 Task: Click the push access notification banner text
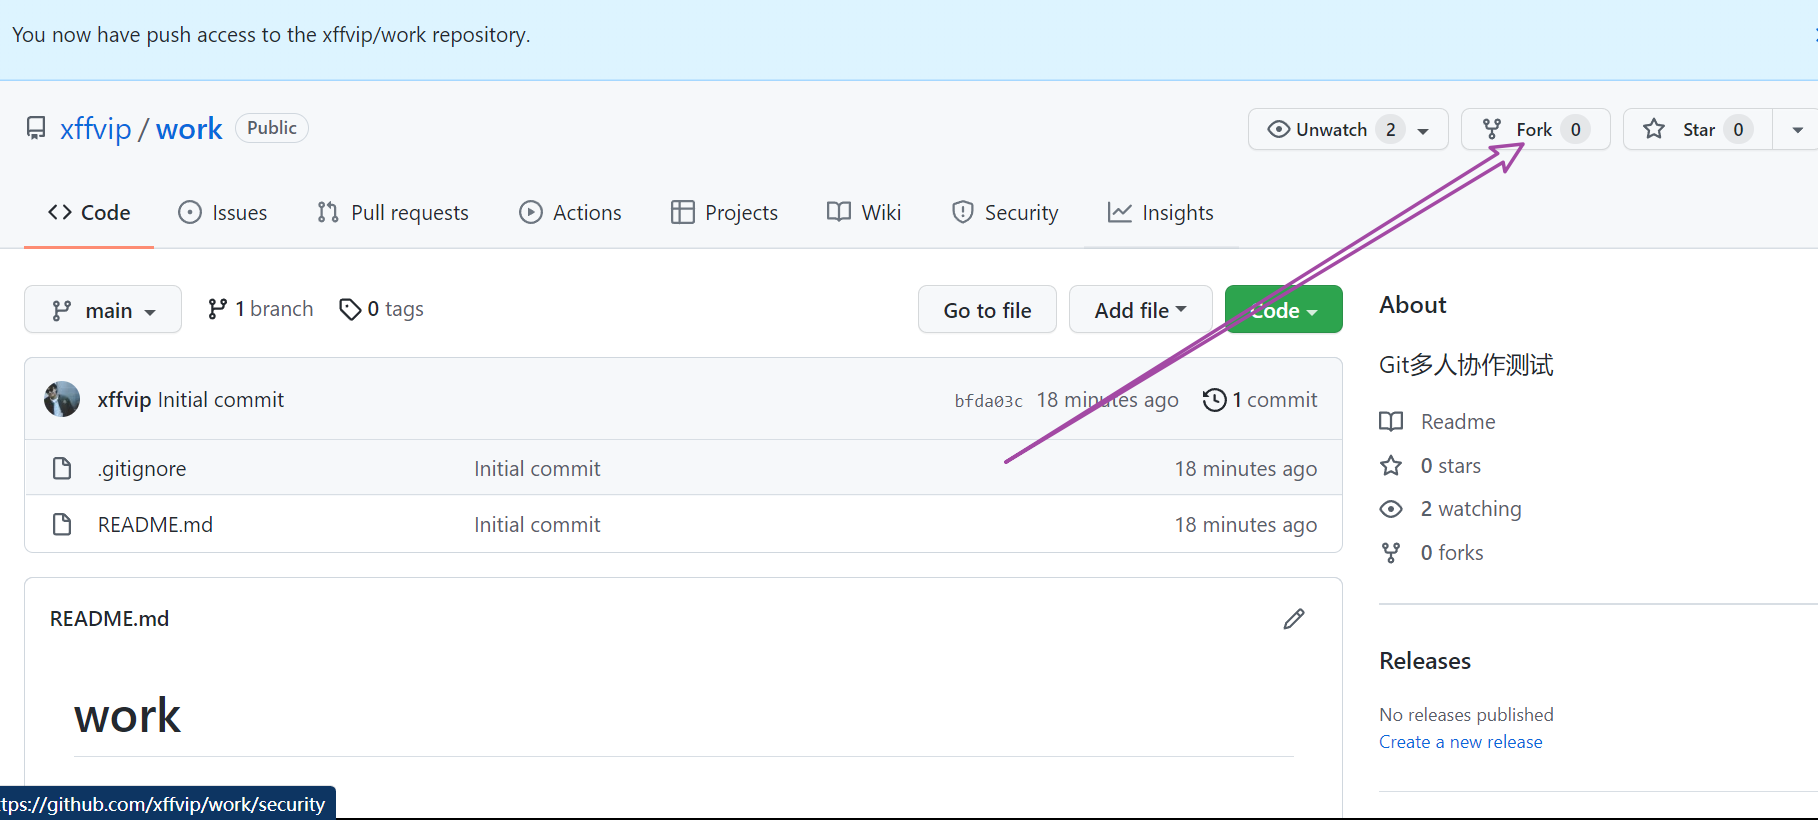(x=271, y=35)
